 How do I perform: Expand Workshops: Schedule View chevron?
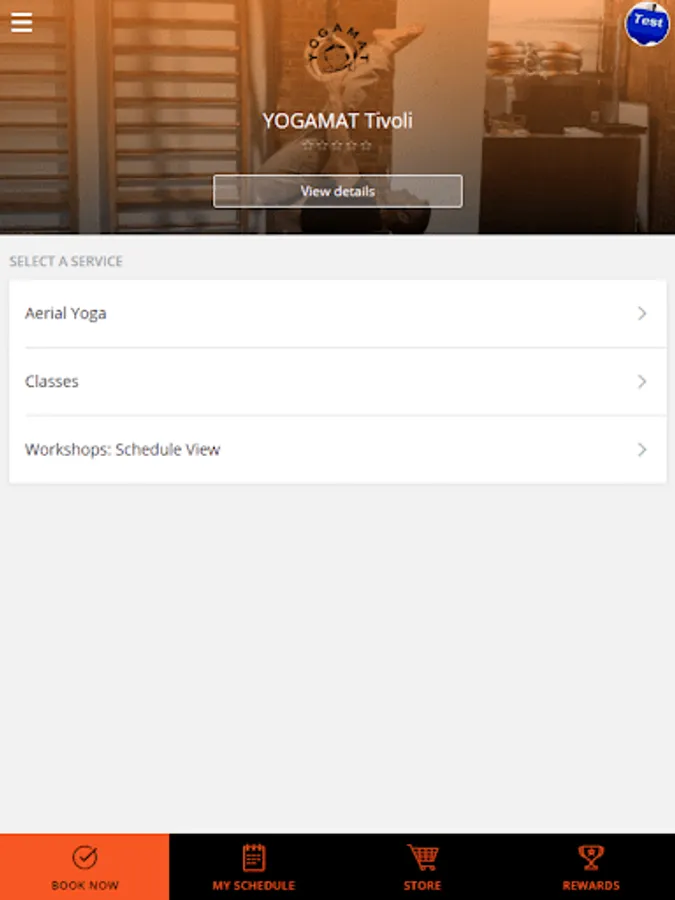(642, 449)
